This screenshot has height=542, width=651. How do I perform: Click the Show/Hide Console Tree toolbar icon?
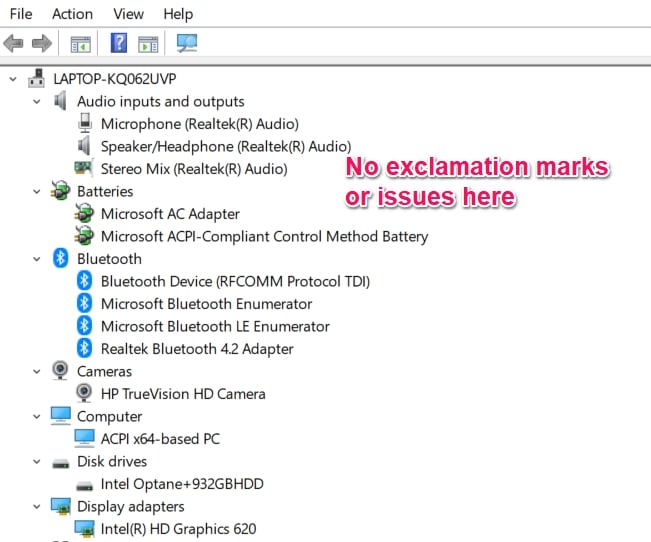click(x=81, y=44)
